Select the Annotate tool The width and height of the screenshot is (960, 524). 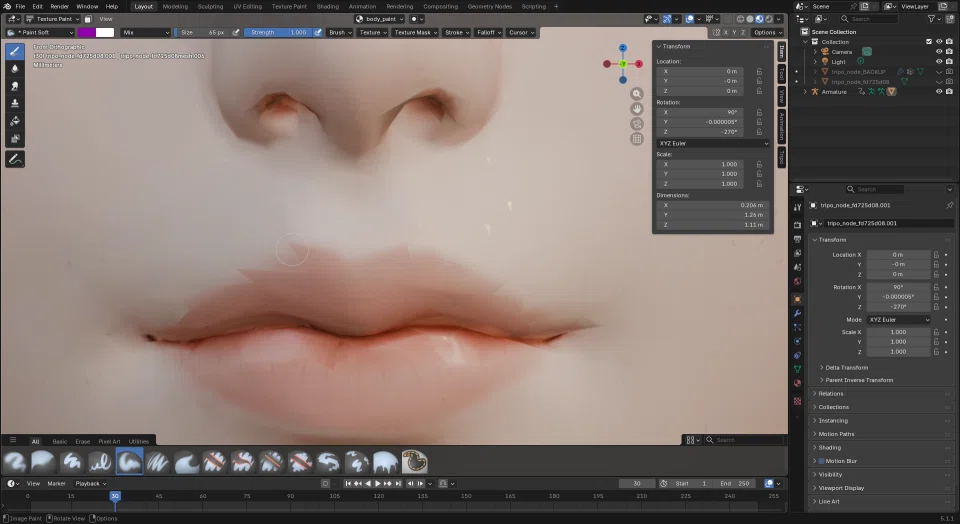coord(15,159)
